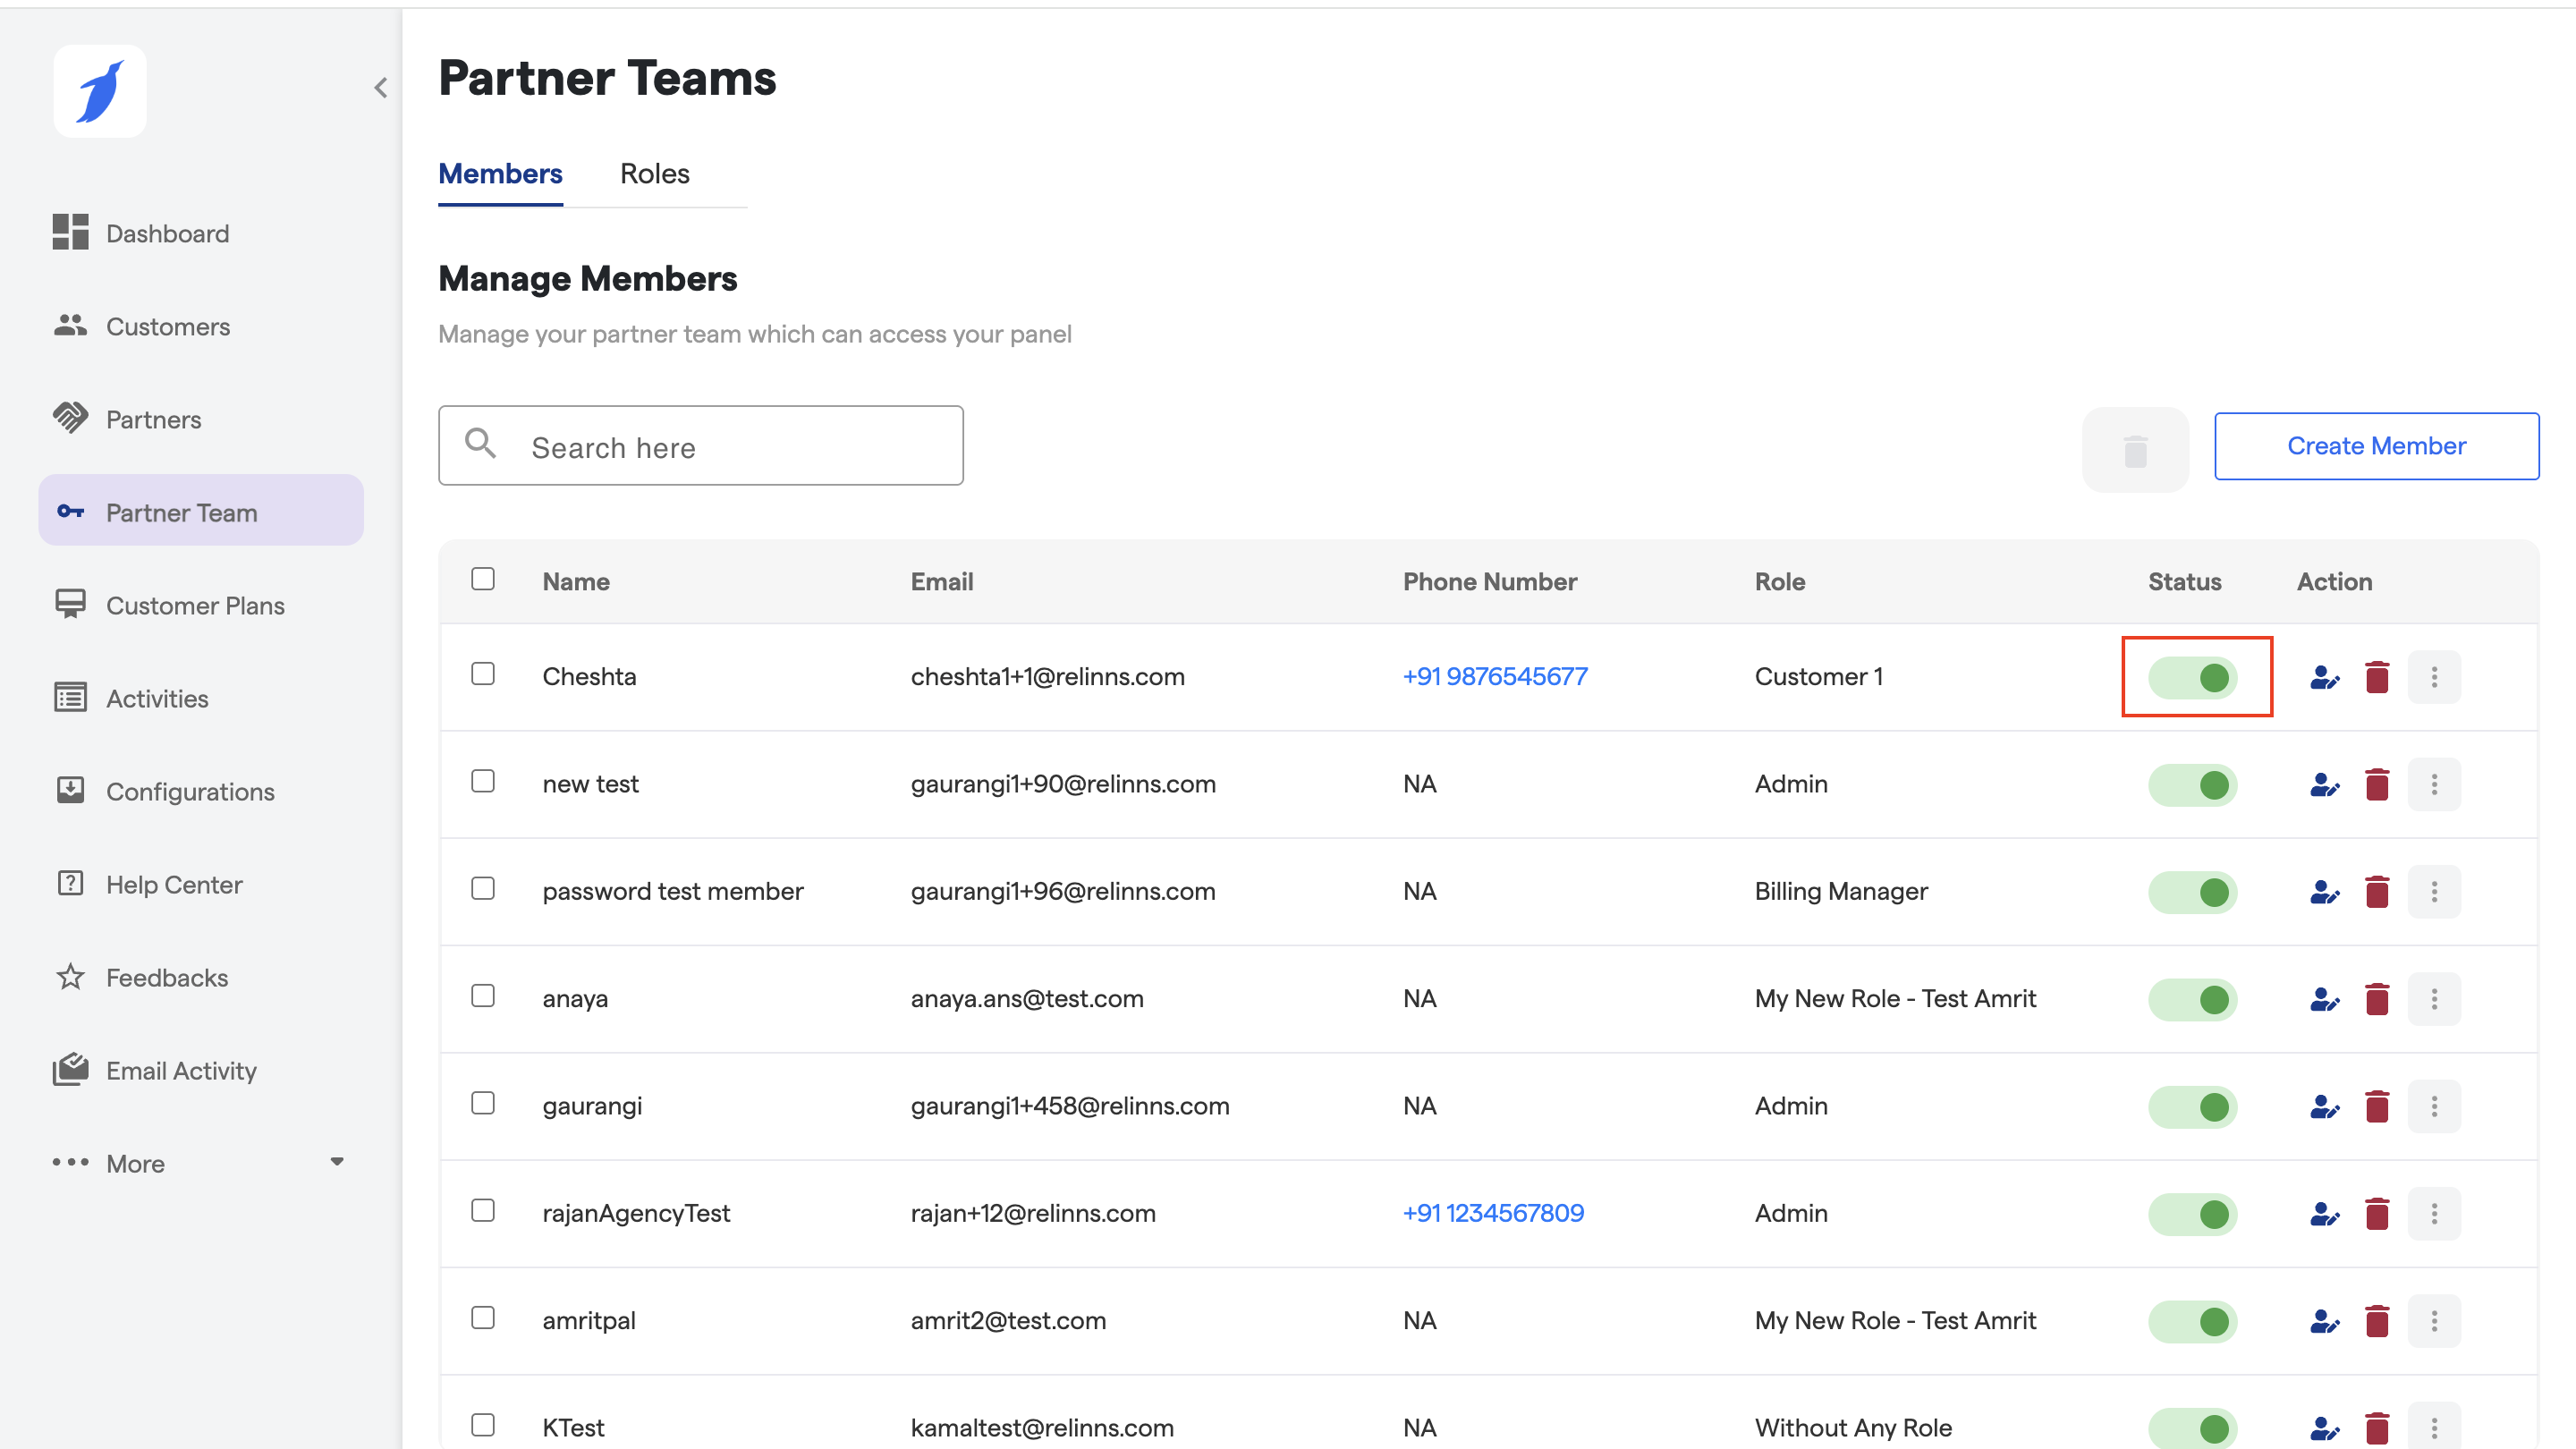Collapse the sidebar with the chevron arrow

(381, 88)
